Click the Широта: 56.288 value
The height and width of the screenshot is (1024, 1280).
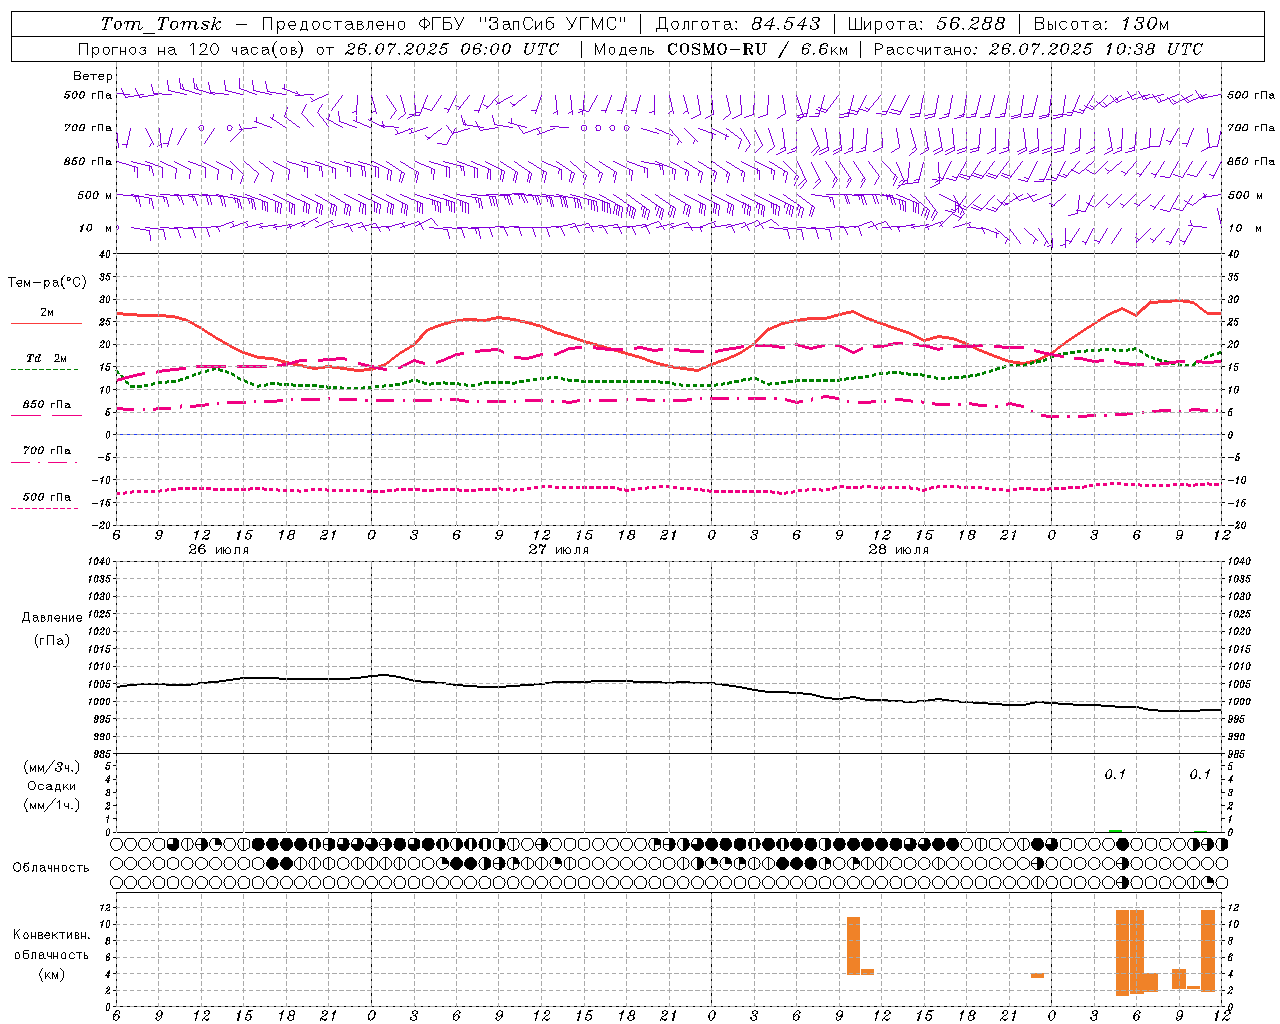926,24
